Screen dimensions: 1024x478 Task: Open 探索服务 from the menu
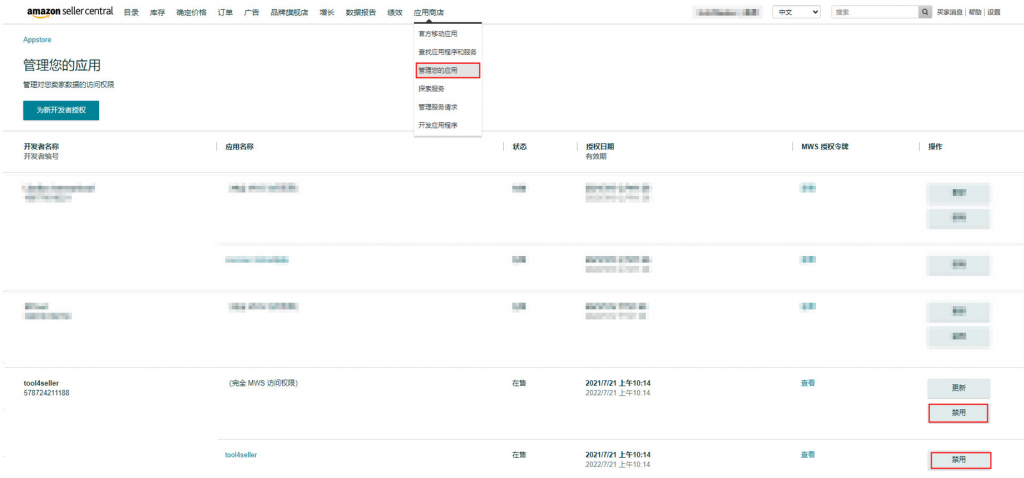[431, 89]
